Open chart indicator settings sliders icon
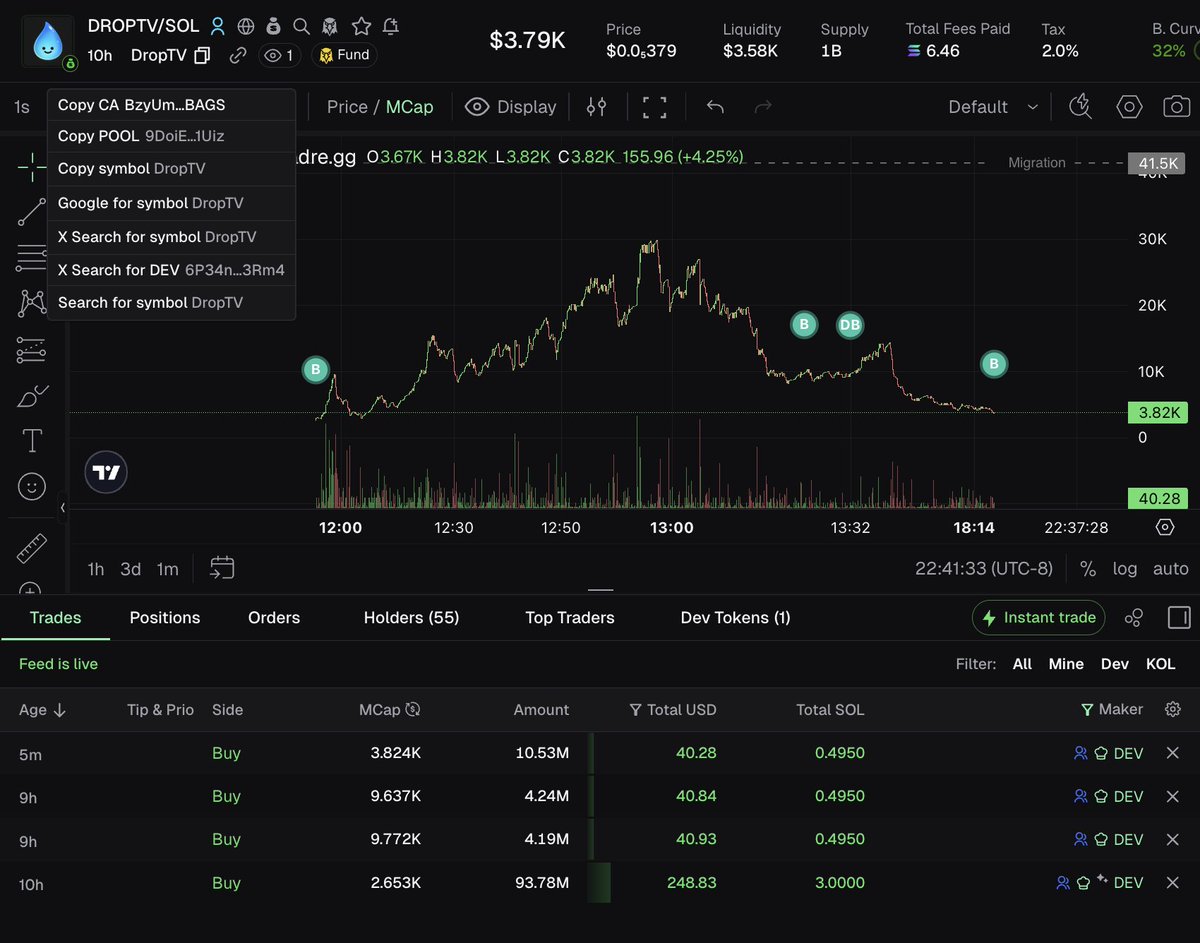The width and height of the screenshot is (1200, 943). tap(596, 107)
